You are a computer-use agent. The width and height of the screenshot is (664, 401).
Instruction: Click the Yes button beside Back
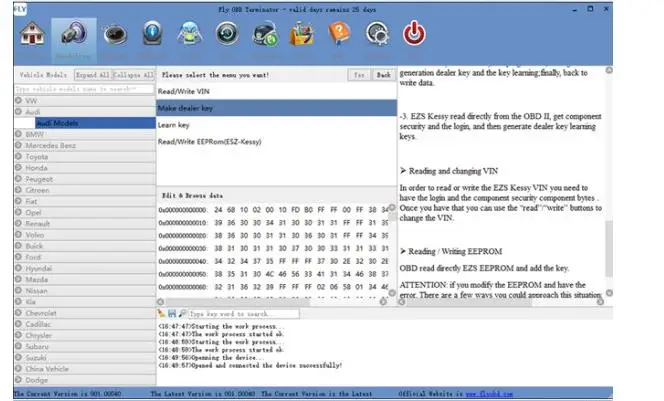point(359,75)
